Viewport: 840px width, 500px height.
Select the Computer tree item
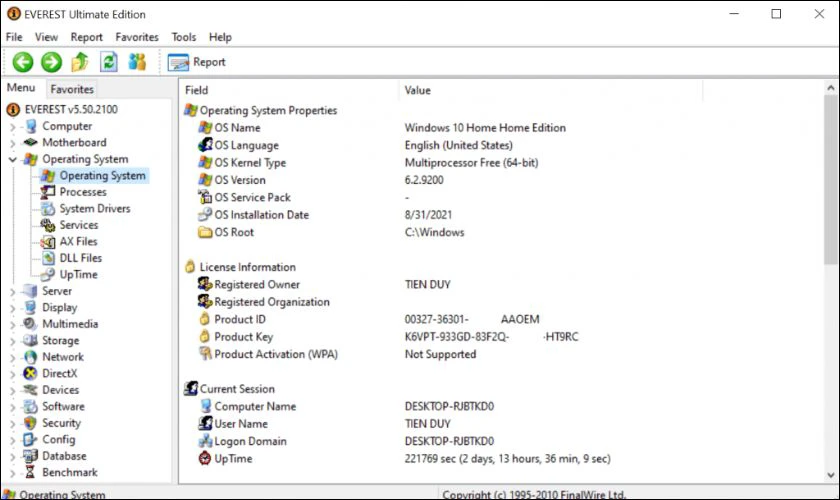point(67,126)
